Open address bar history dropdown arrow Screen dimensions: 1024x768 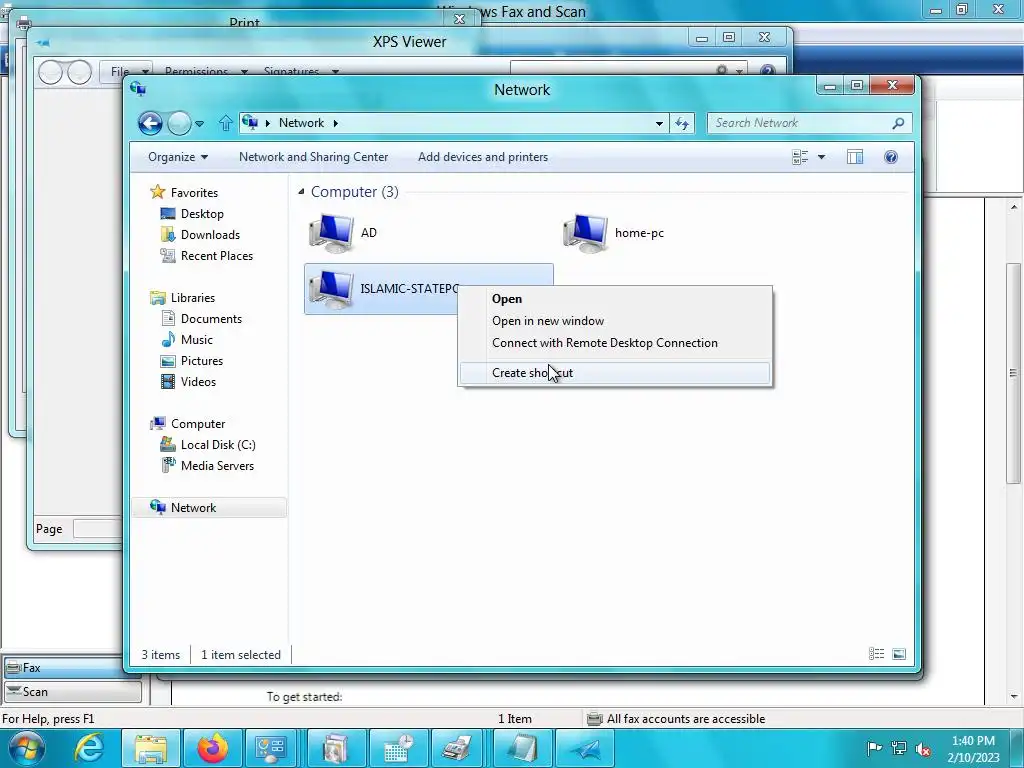point(659,123)
